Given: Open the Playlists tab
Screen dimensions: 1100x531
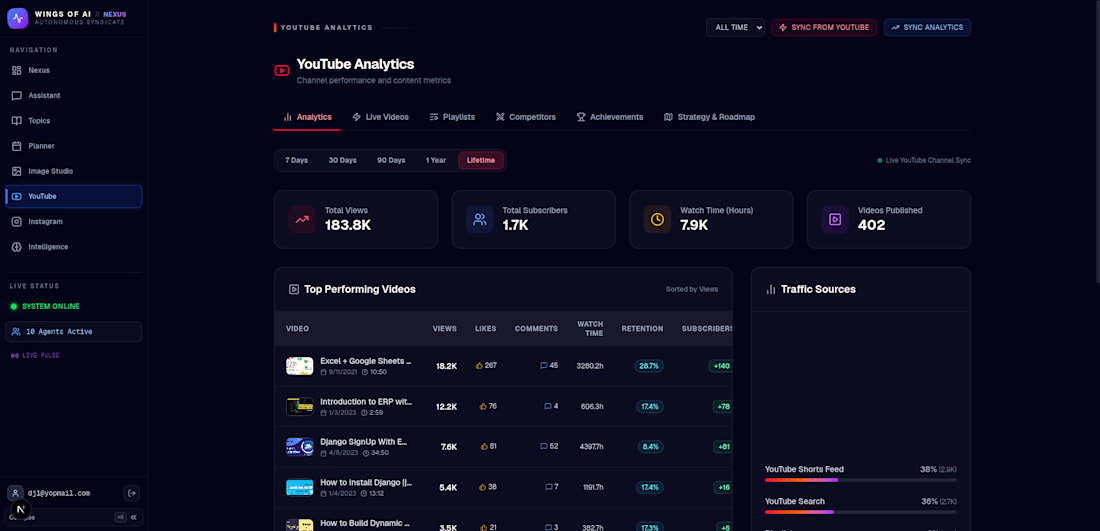Looking at the screenshot, I should (x=452, y=117).
